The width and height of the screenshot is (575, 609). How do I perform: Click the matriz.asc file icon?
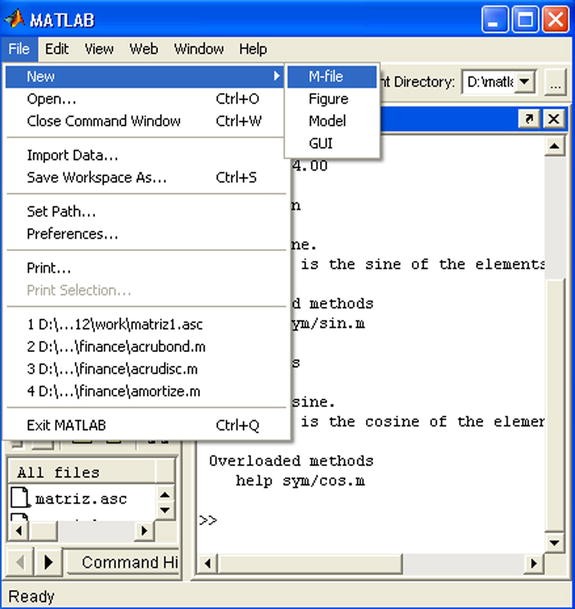(x=20, y=498)
